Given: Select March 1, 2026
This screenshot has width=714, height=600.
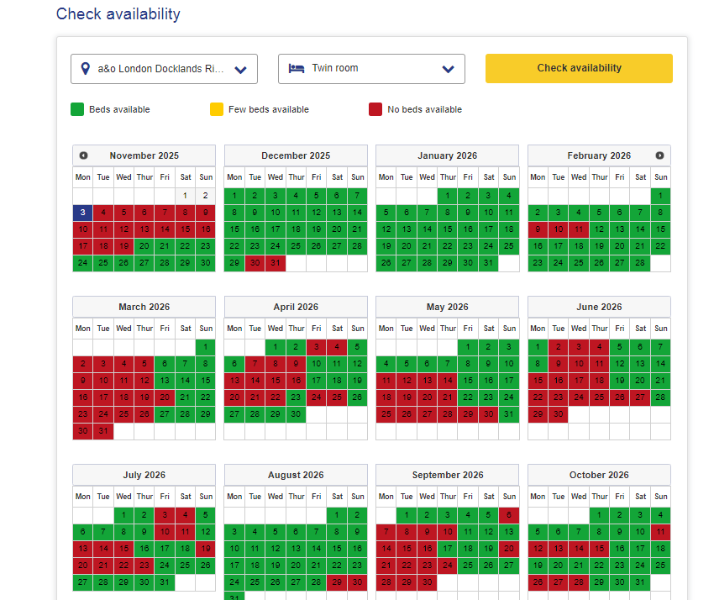Looking at the screenshot, I should point(206,347).
